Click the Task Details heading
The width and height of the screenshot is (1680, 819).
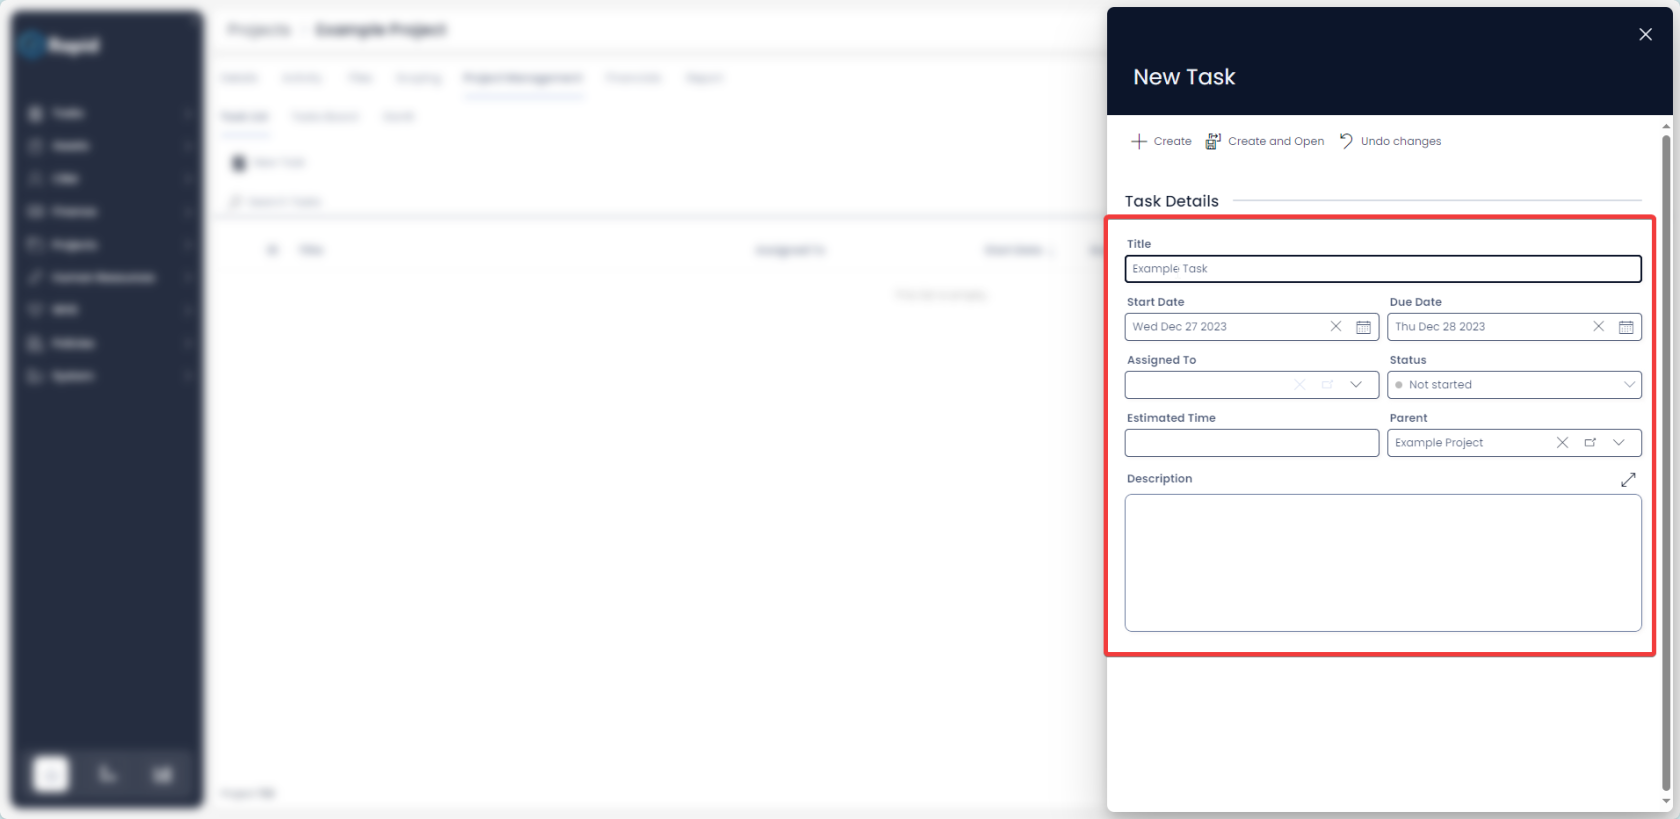[x=1172, y=201]
